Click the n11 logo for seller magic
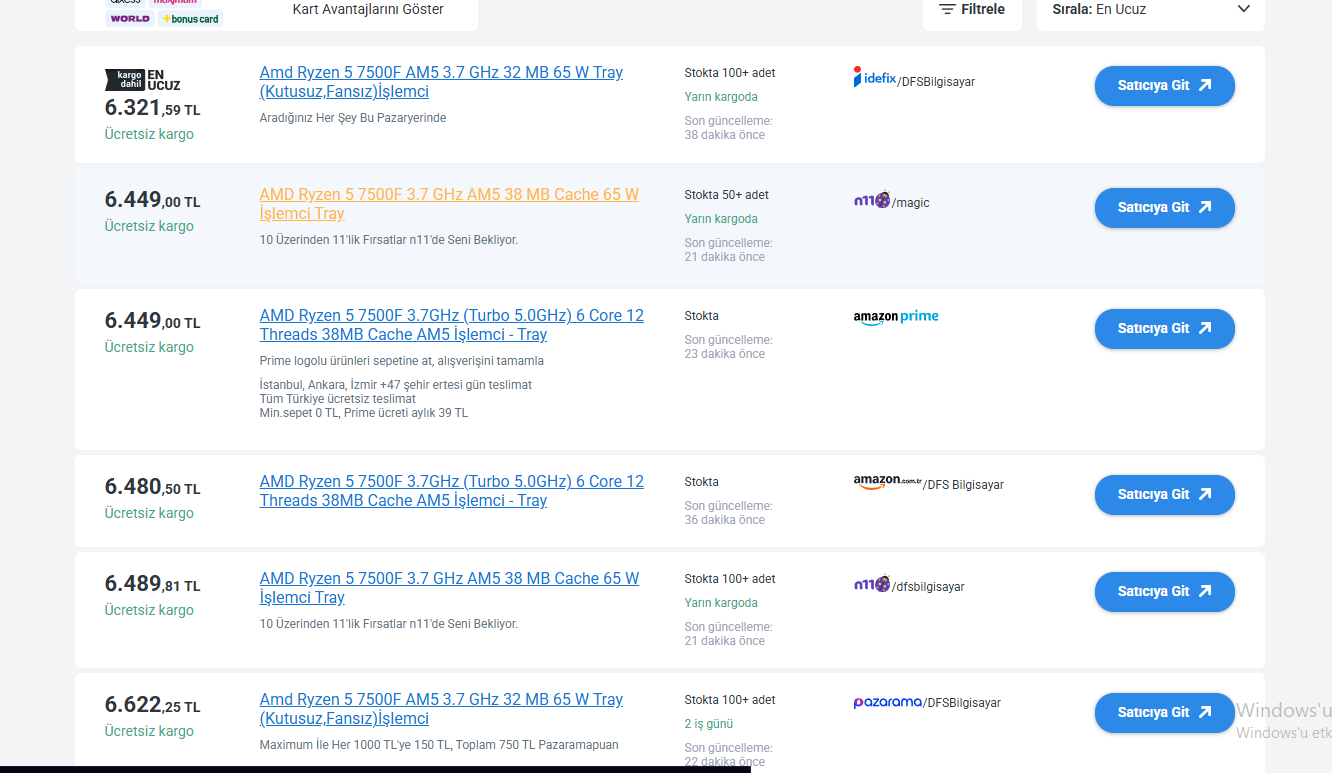Image resolution: width=1332 pixels, height=773 pixels. point(872,200)
